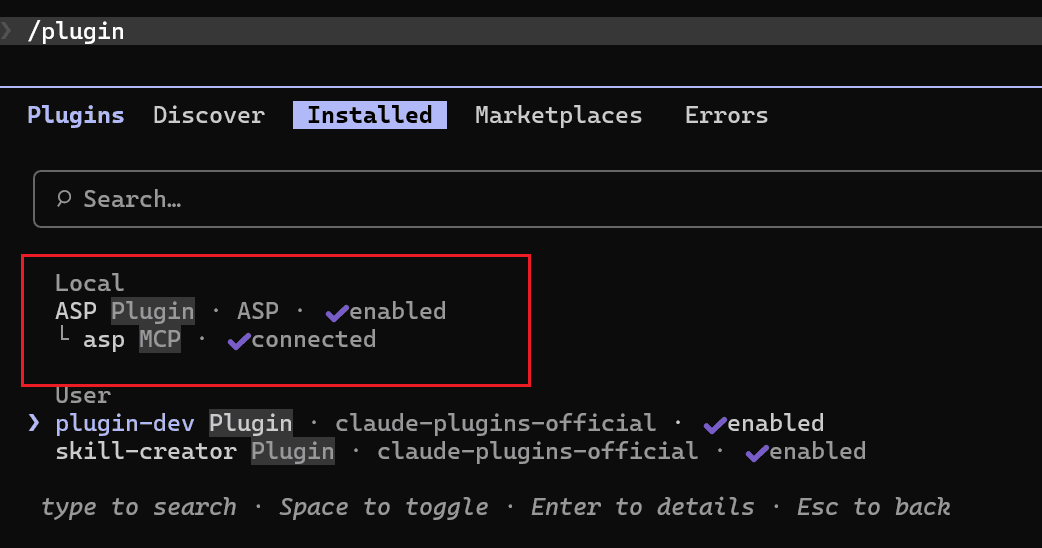Click the plugin-dev enabled checkmark icon
Image resolution: width=1042 pixels, height=548 pixels.
714,424
